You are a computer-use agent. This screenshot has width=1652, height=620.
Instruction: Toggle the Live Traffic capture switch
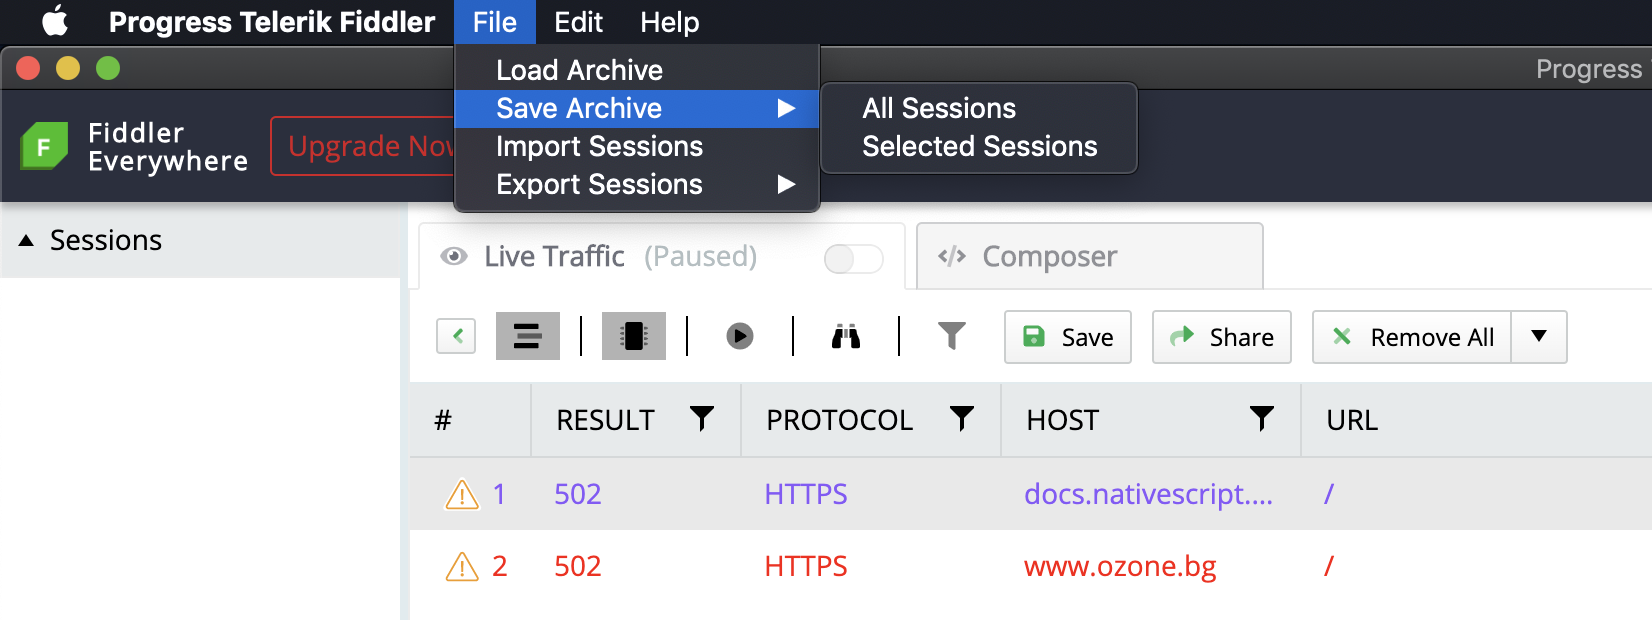pos(853,259)
